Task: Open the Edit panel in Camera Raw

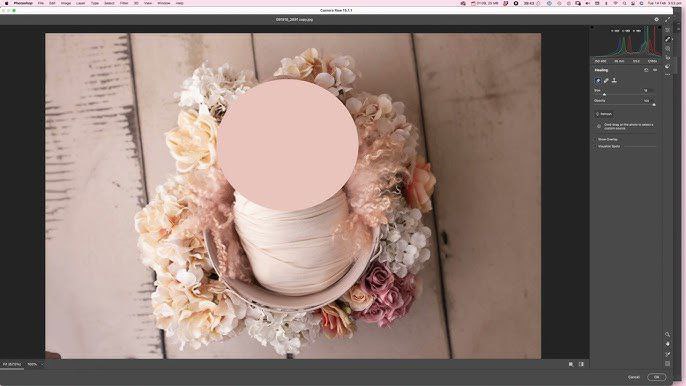Action: tap(668, 30)
